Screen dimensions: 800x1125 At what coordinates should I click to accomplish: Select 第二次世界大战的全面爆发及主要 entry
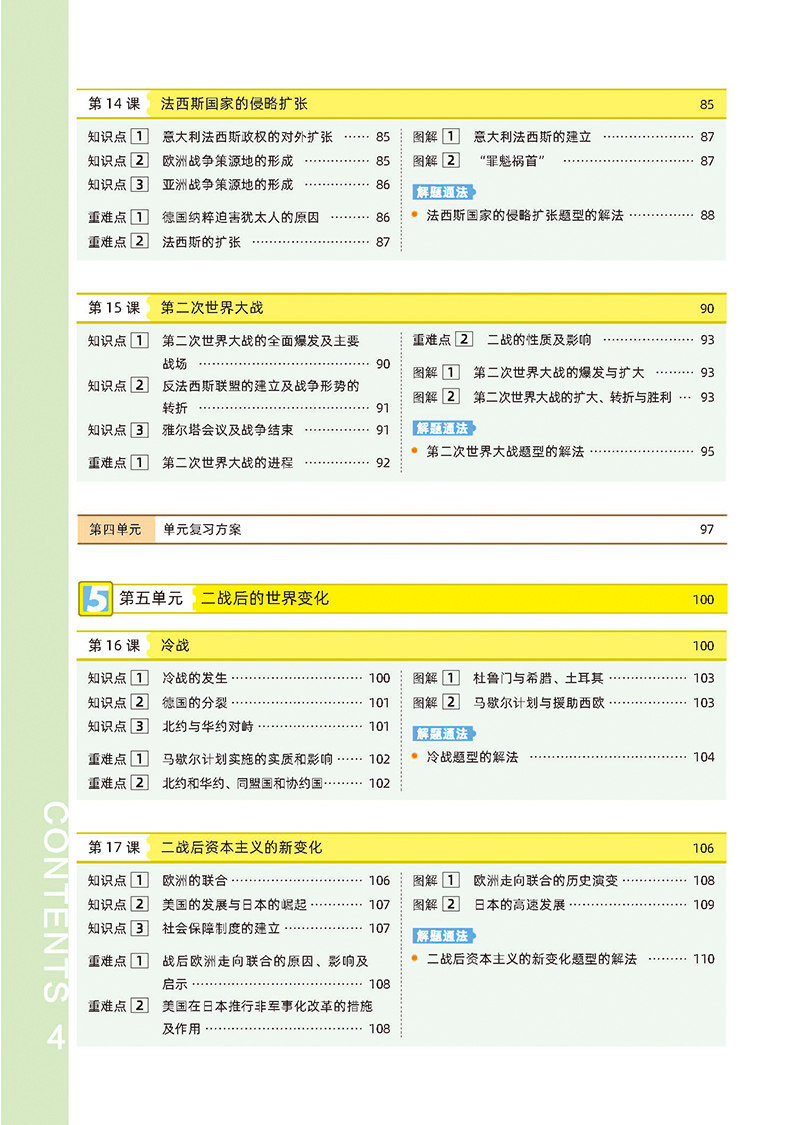pos(260,341)
